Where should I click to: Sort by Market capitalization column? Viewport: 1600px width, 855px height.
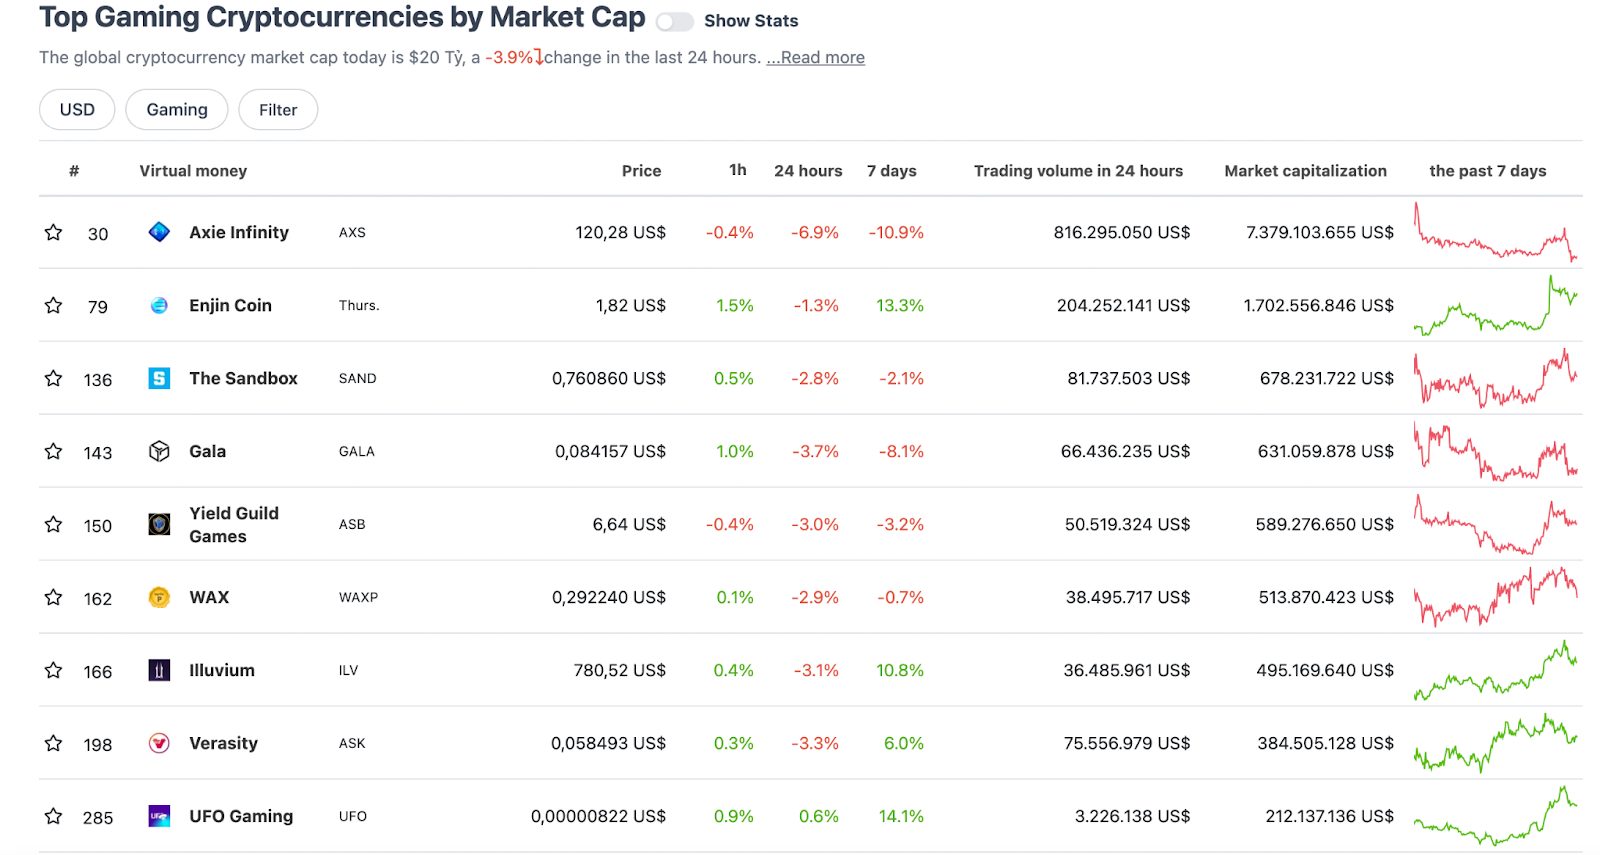point(1305,171)
